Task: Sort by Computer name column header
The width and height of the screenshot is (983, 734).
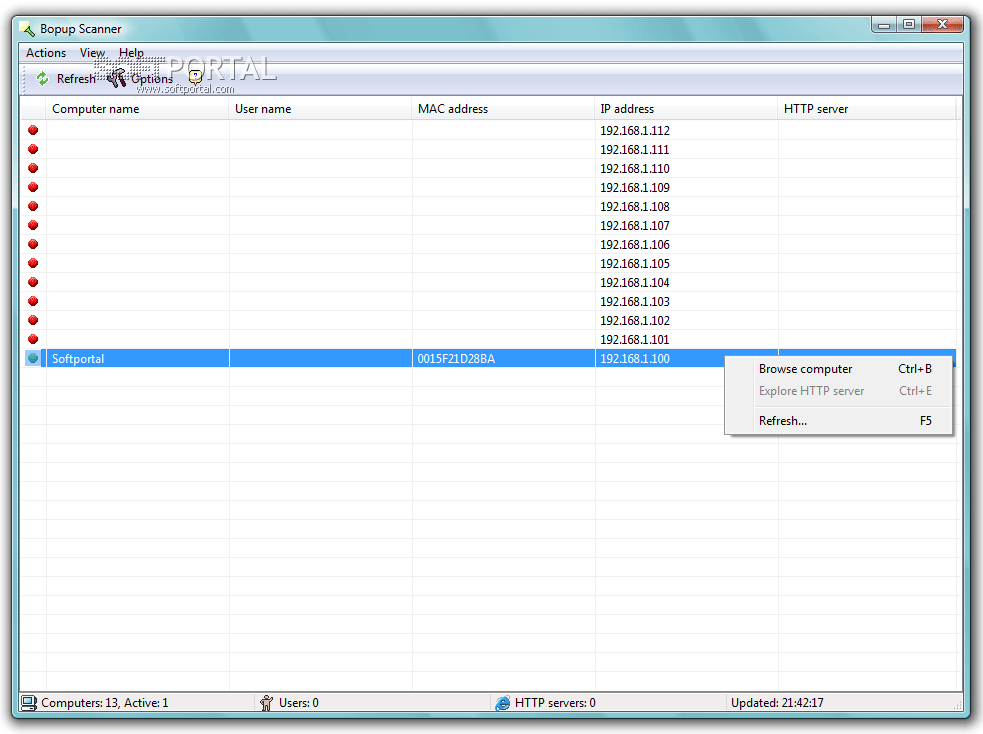Action: 137,108
